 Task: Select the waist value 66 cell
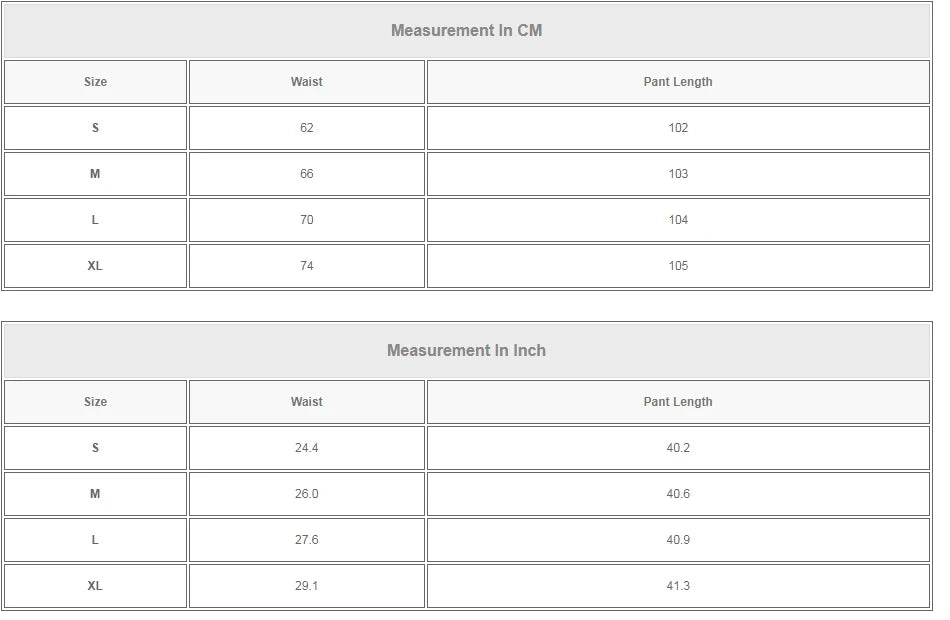pos(306,174)
